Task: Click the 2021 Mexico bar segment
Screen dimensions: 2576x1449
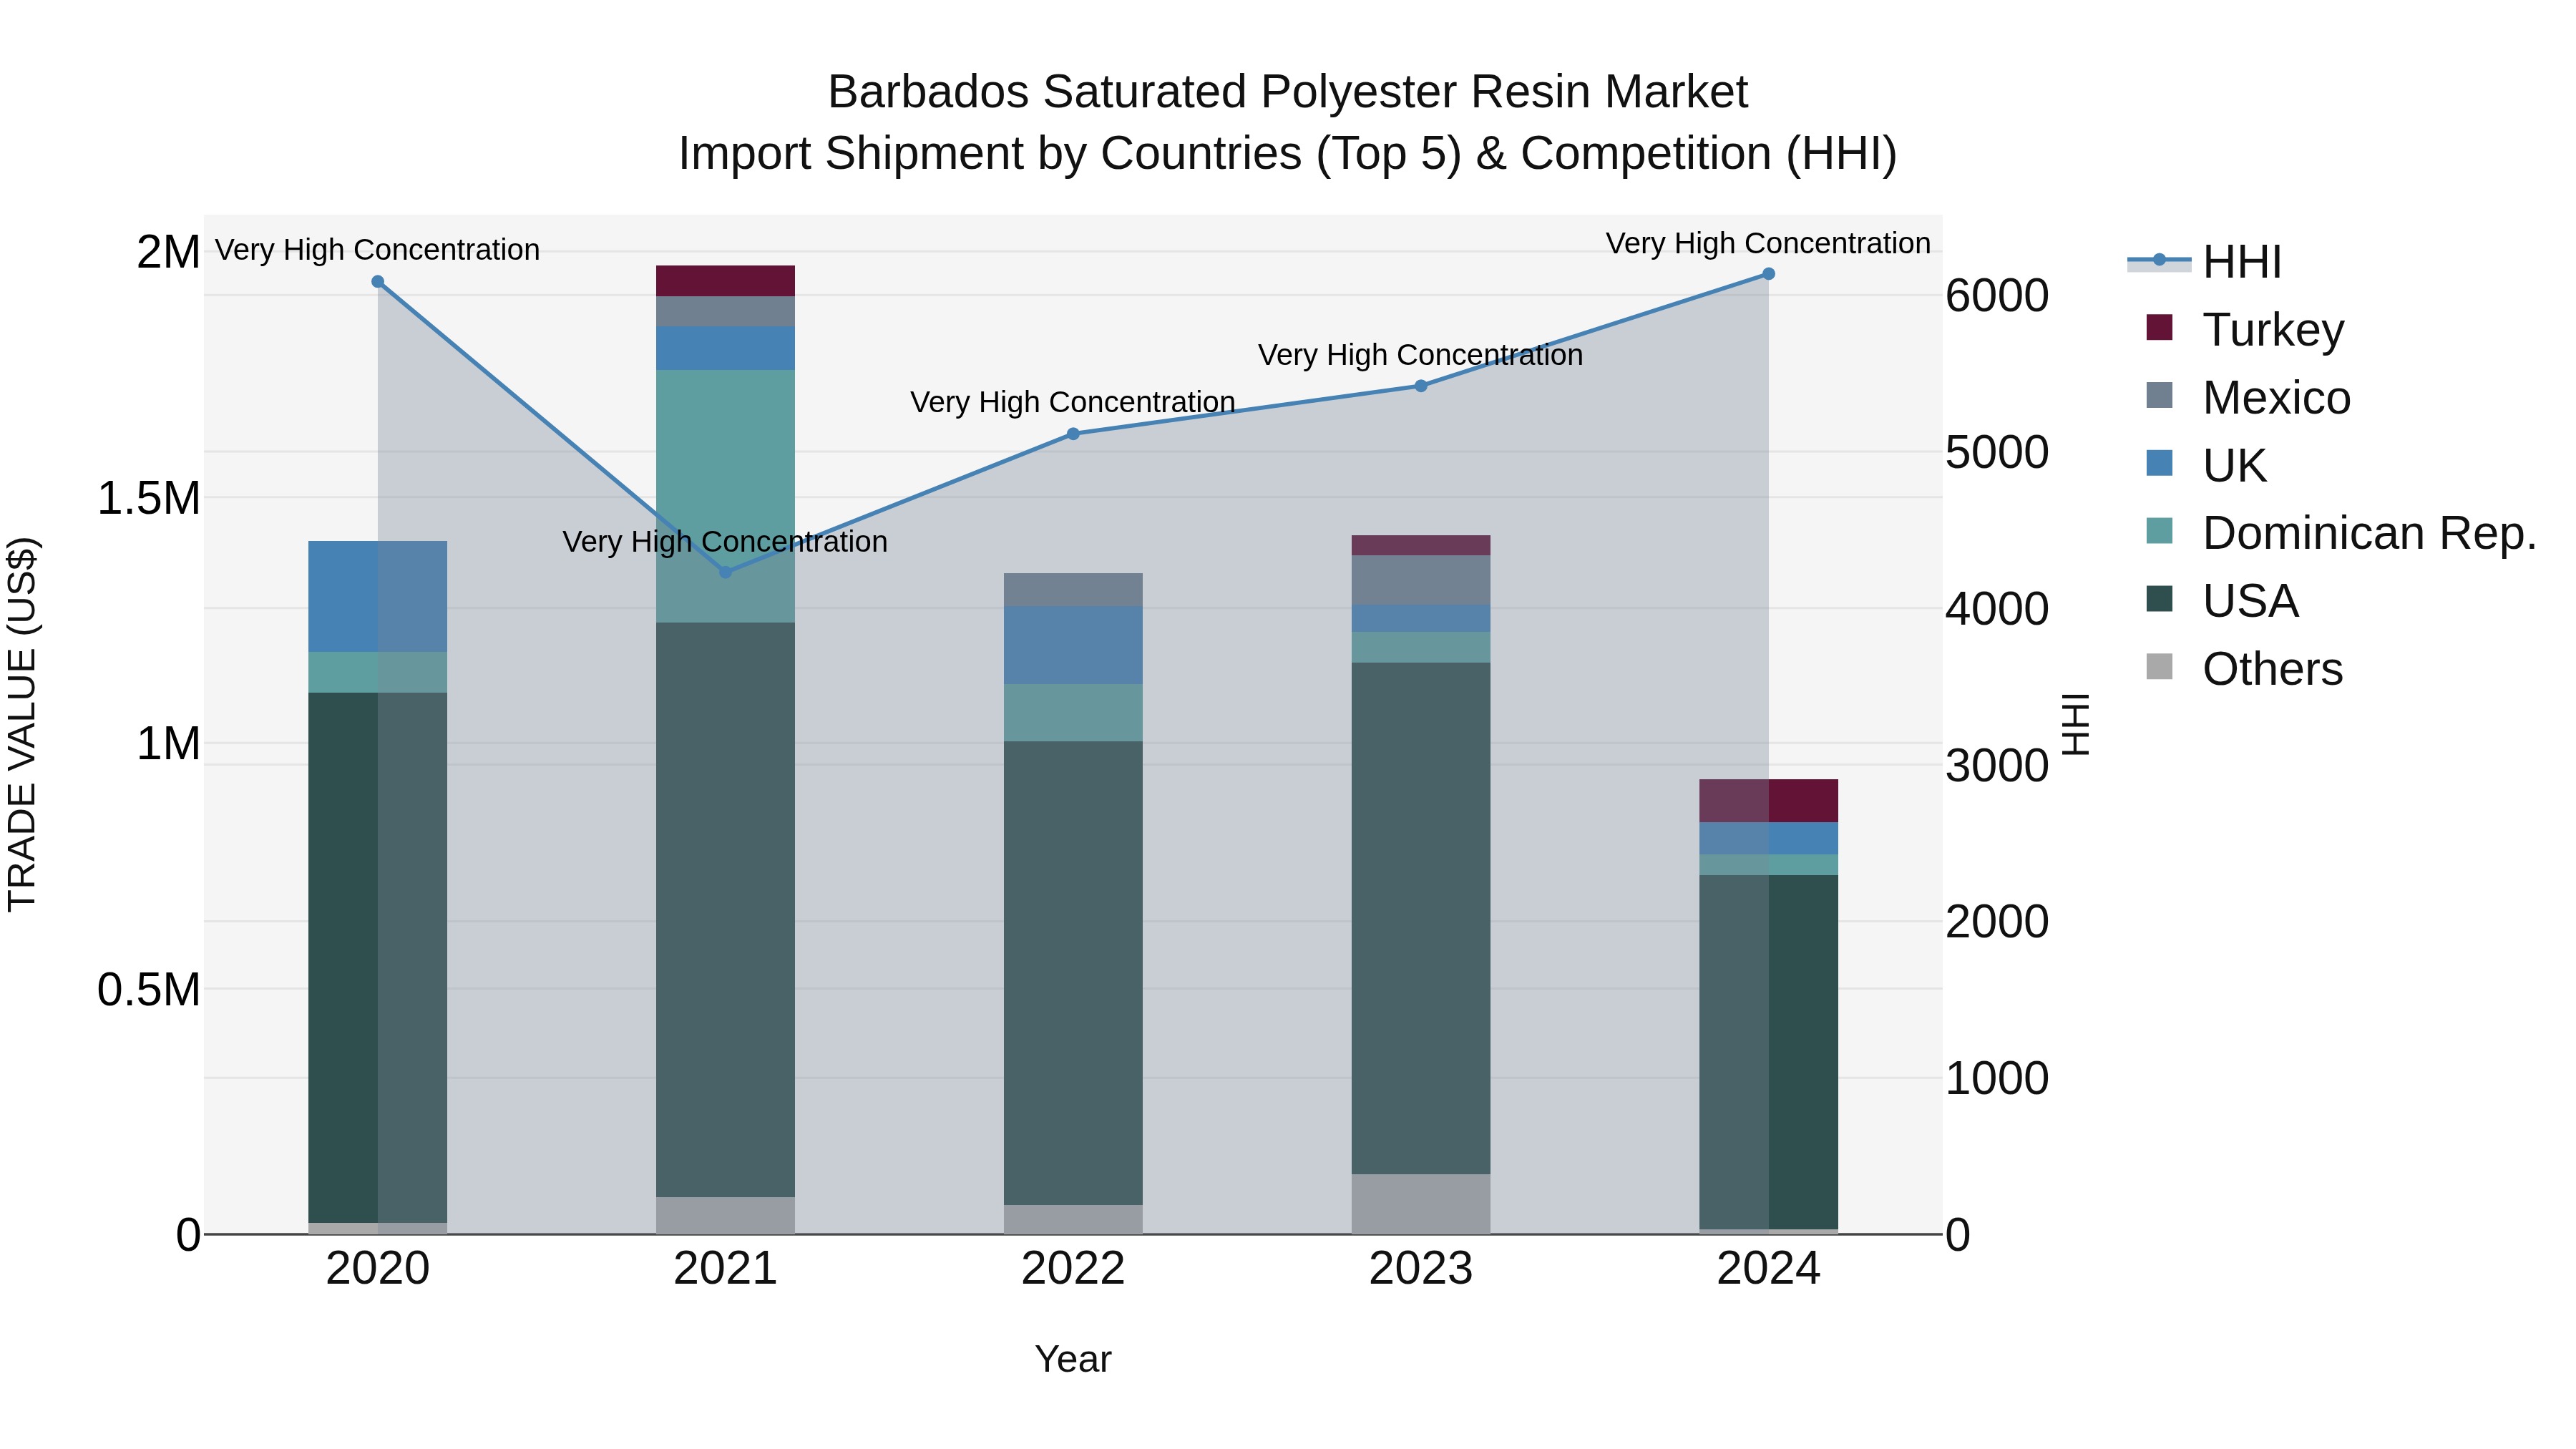Action: (x=725, y=311)
